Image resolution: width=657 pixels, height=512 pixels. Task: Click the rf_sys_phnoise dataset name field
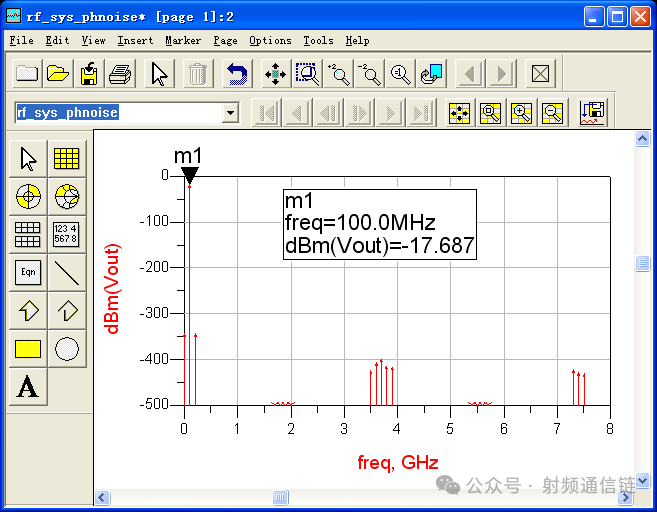click(x=119, y=112)
